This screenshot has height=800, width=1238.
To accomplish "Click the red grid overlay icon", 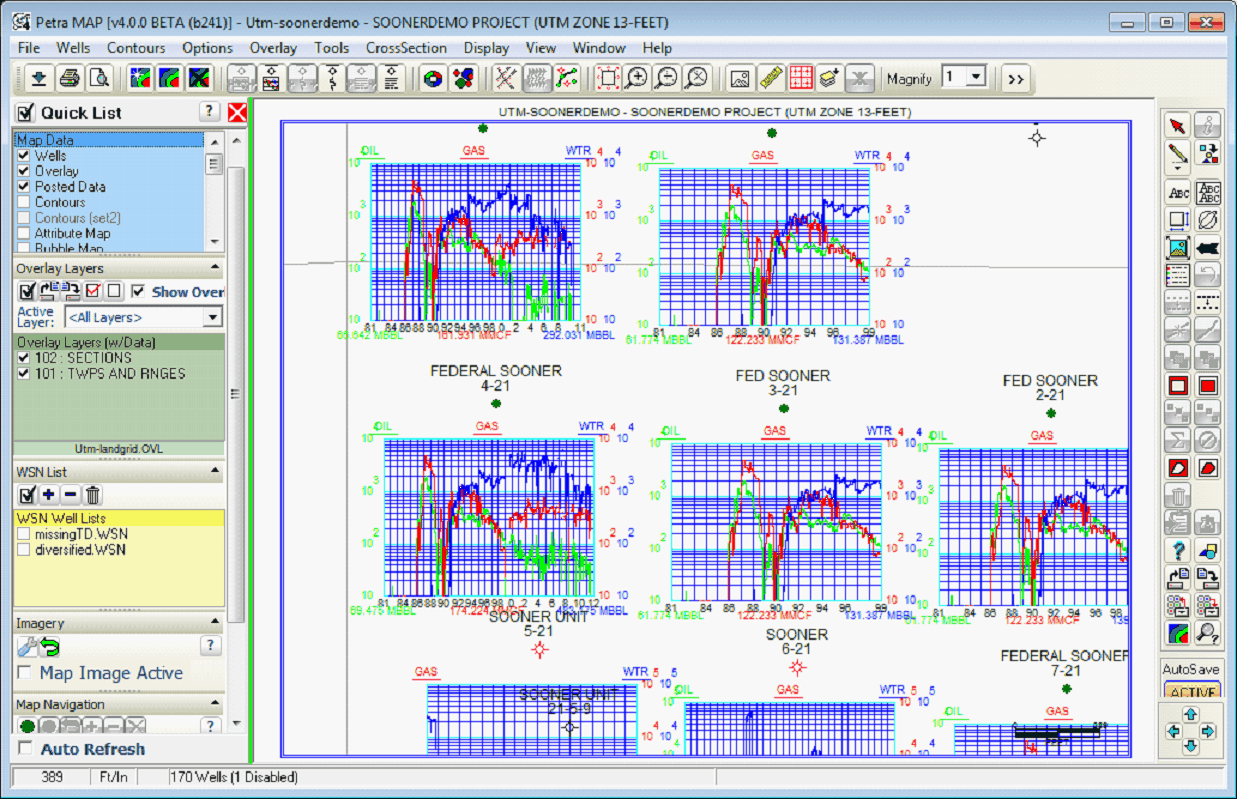I will click(x=801, y=78).
